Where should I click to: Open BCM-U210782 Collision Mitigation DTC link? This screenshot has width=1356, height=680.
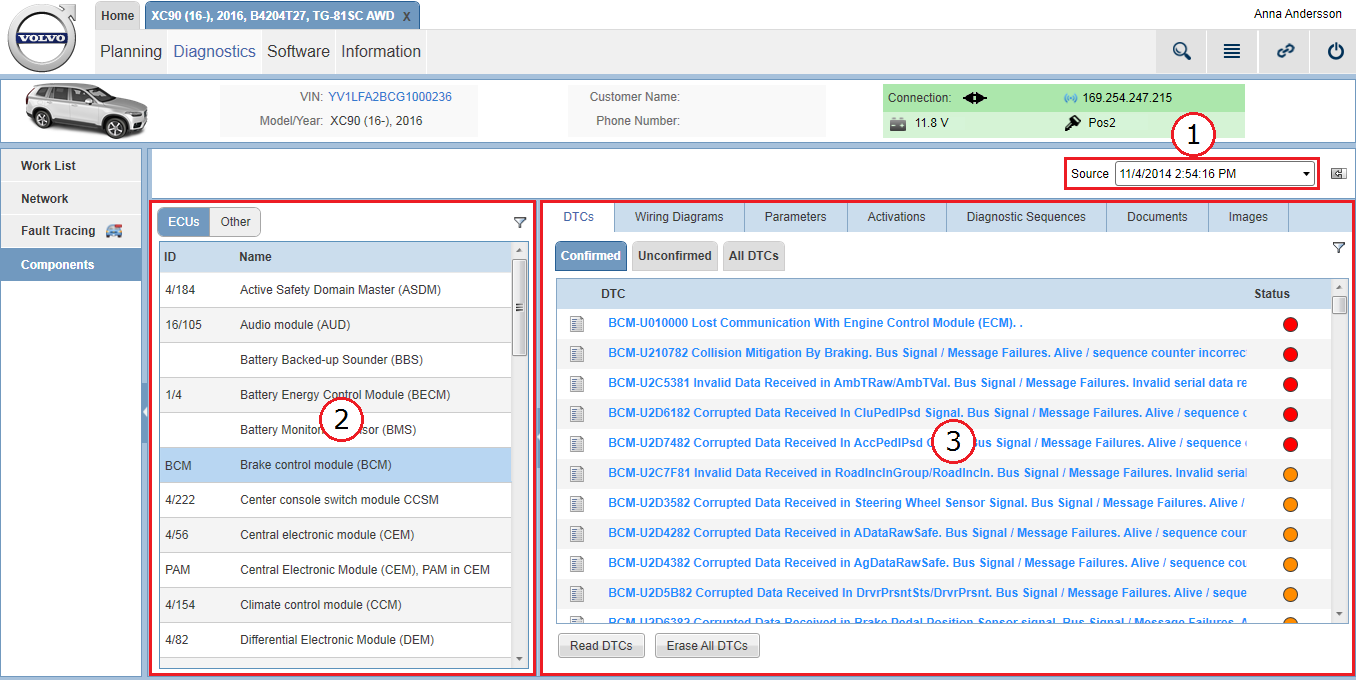point(927,353)
